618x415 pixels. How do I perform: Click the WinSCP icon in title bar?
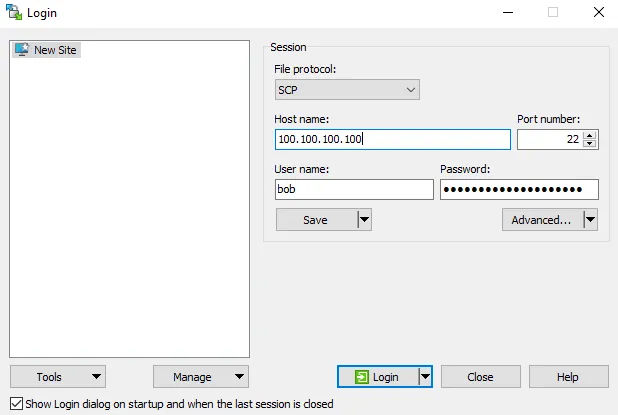(13, 13)
